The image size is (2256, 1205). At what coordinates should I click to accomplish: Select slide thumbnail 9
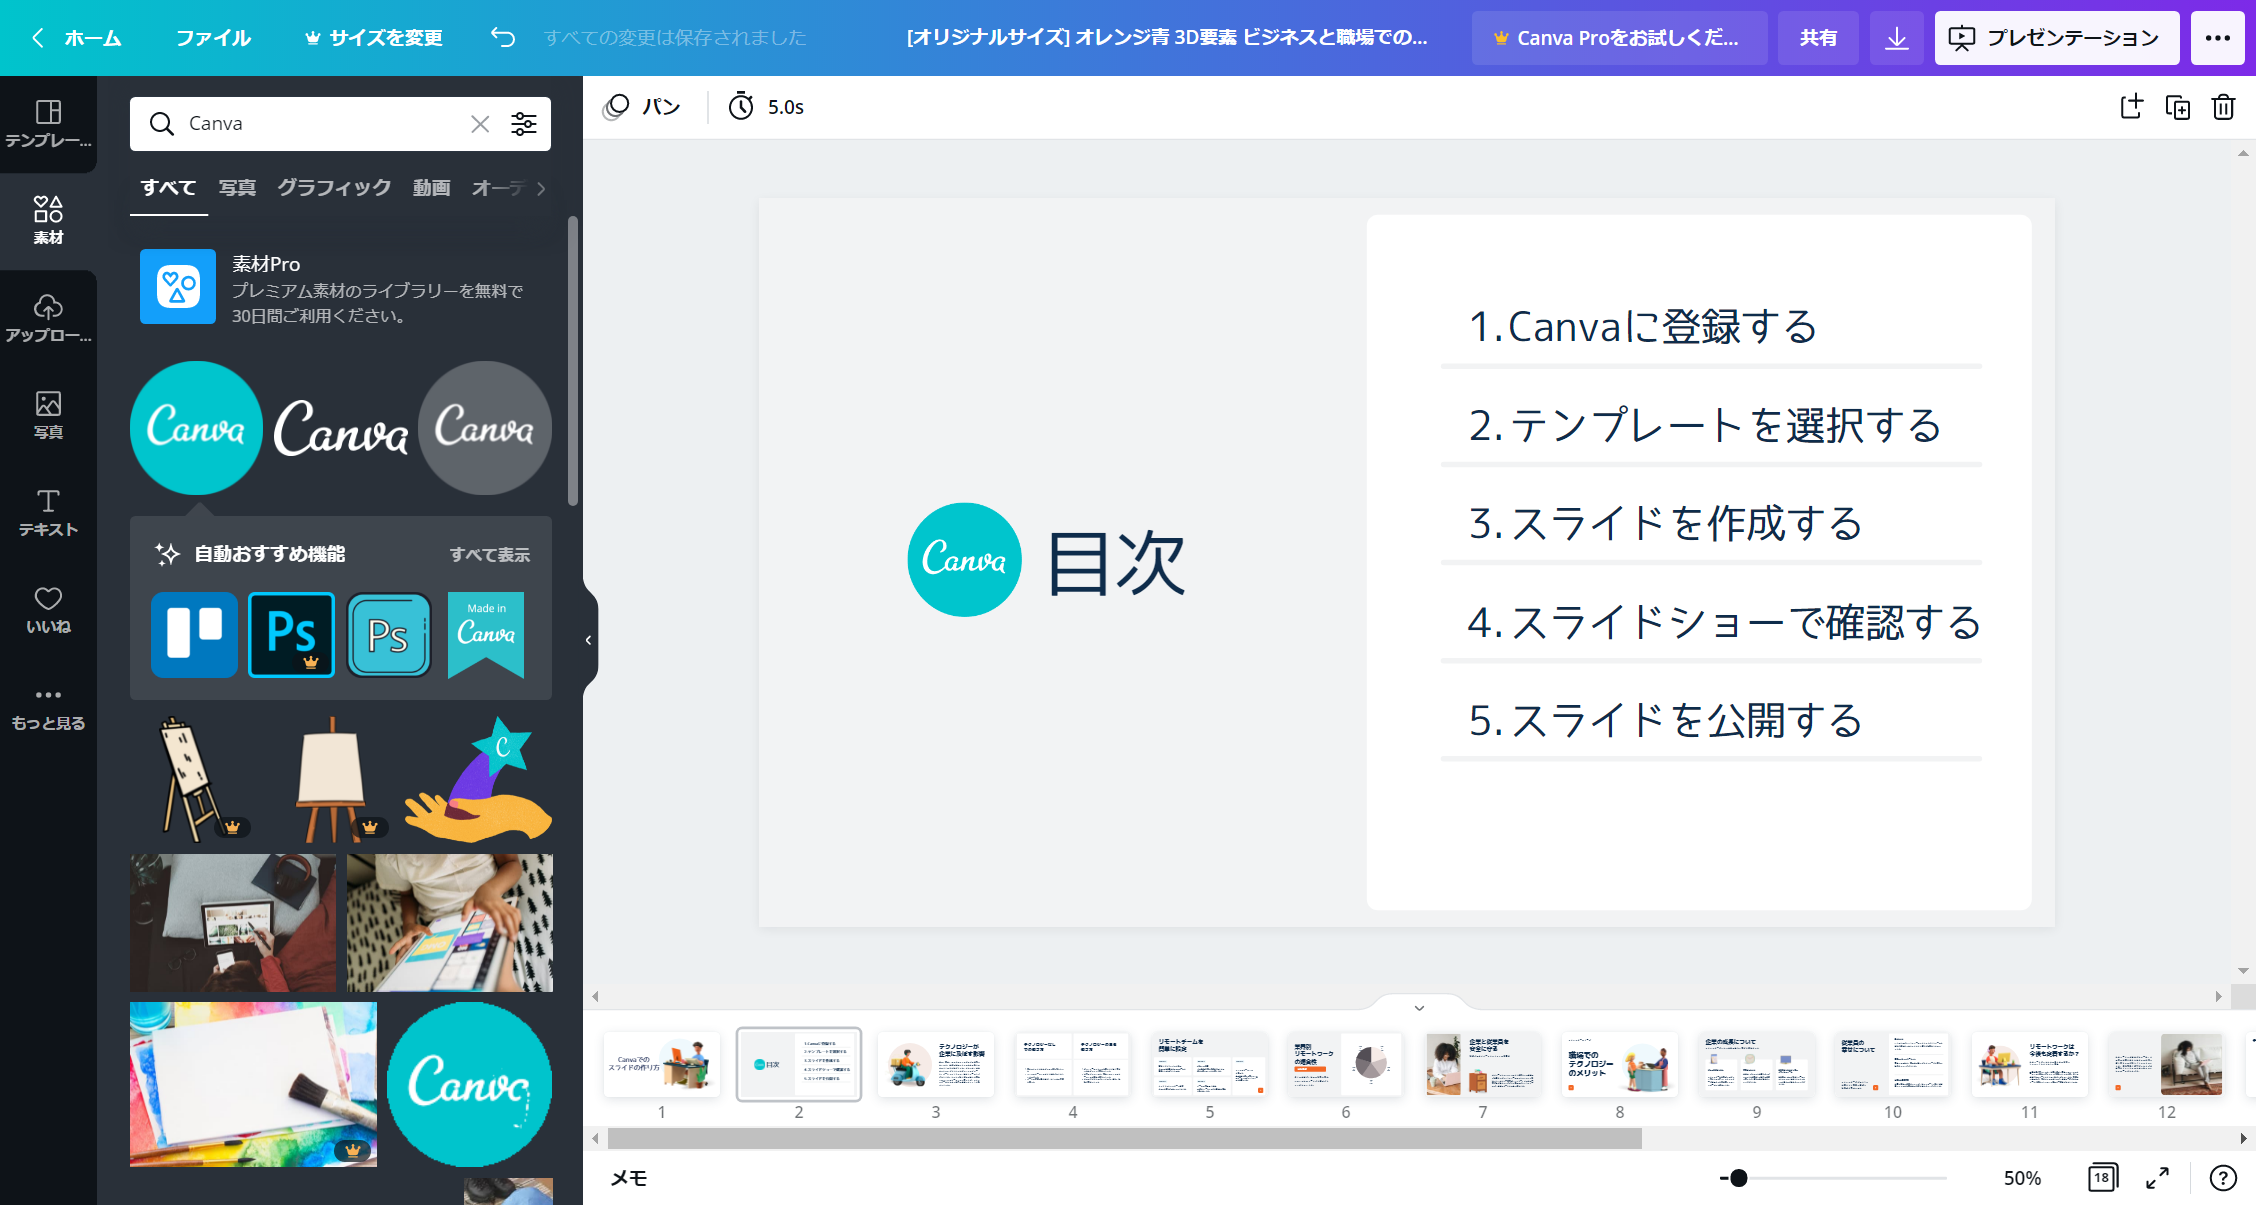pos(1757,1064)
